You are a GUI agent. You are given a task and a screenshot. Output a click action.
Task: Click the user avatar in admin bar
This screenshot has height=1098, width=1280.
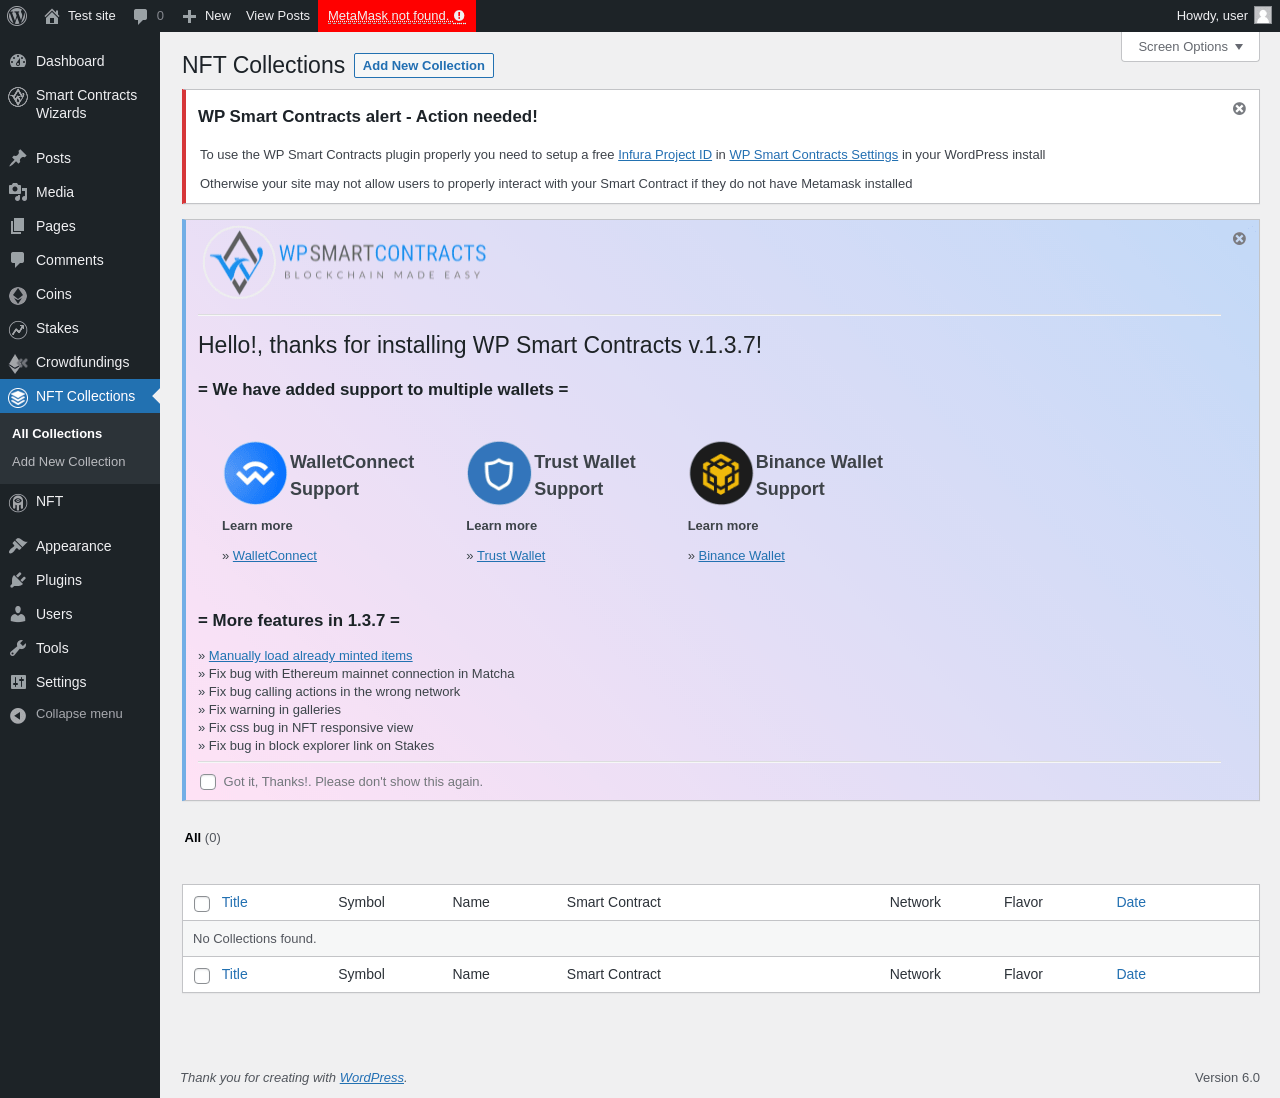[1263, 15]
